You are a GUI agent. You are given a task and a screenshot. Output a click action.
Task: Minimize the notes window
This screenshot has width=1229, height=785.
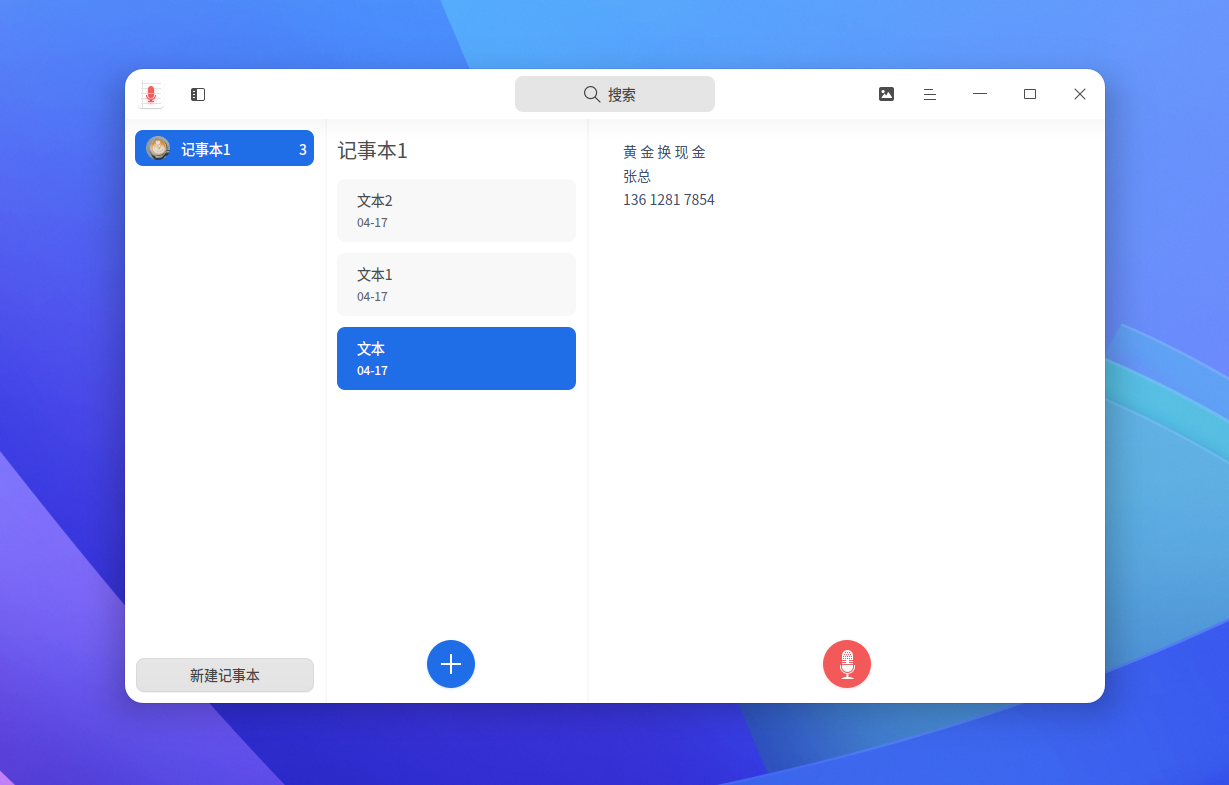[980, 94]
